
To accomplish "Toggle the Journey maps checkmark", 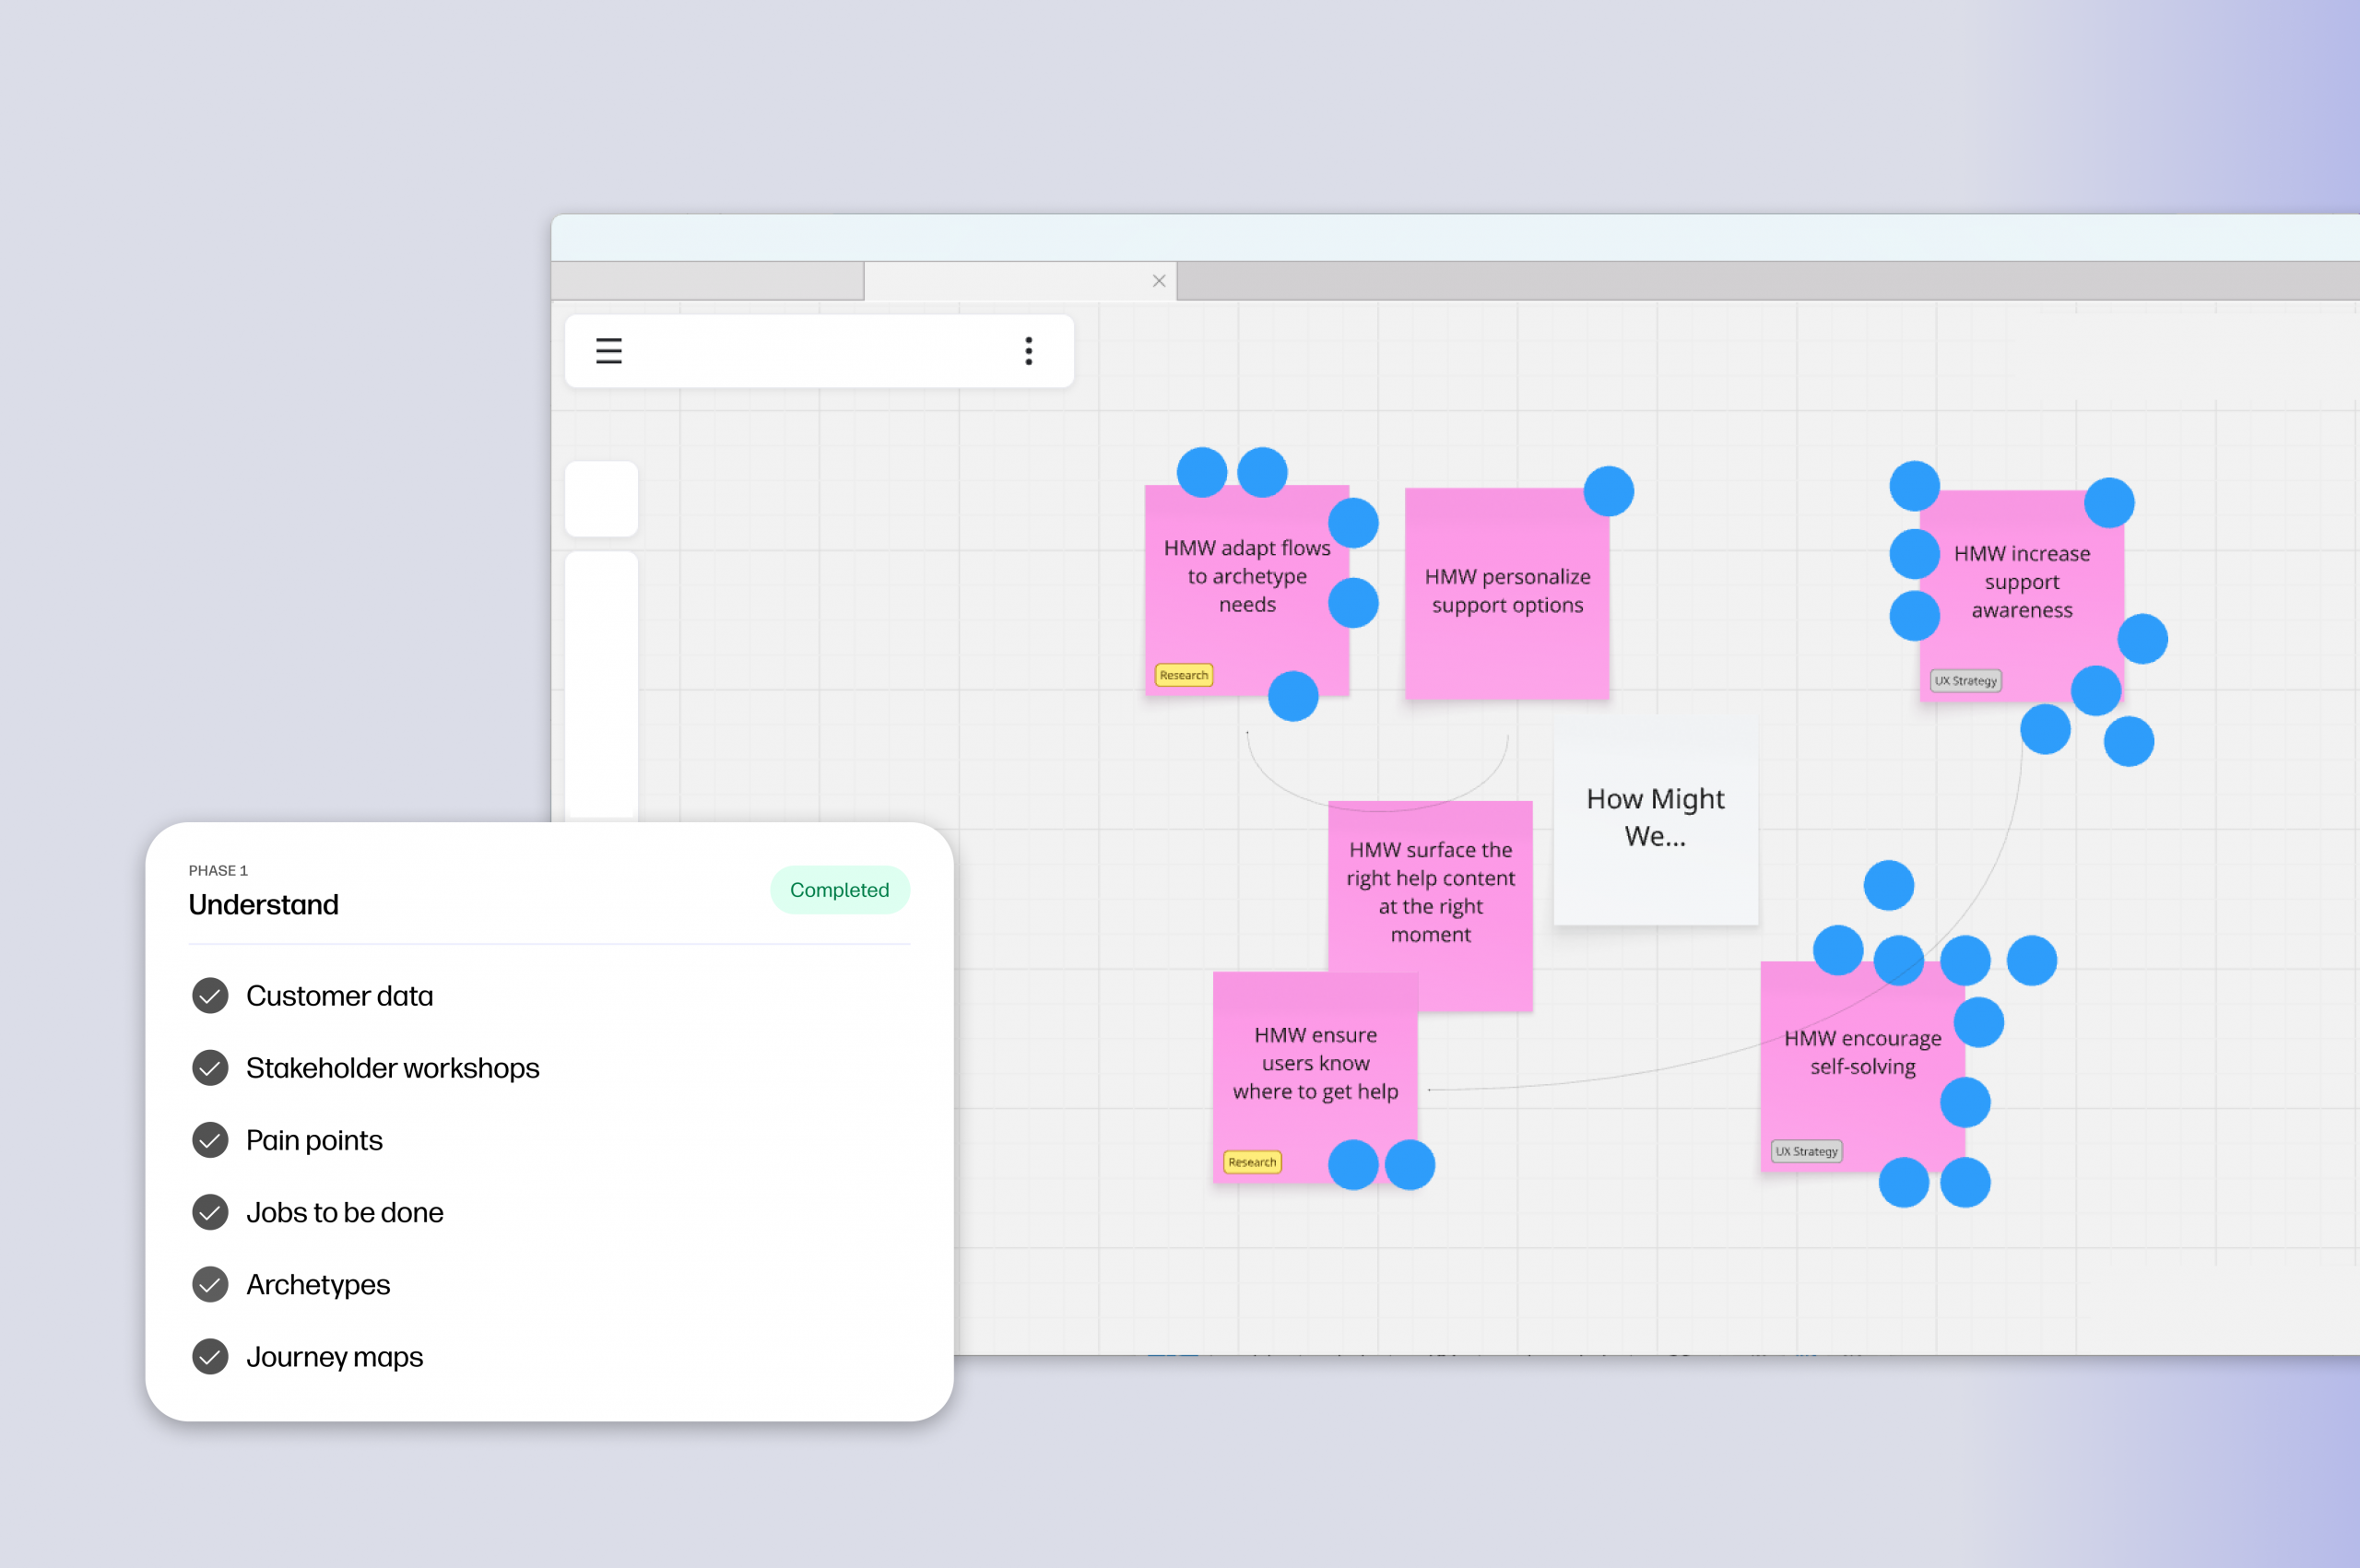I will (x=210, y=1357).
